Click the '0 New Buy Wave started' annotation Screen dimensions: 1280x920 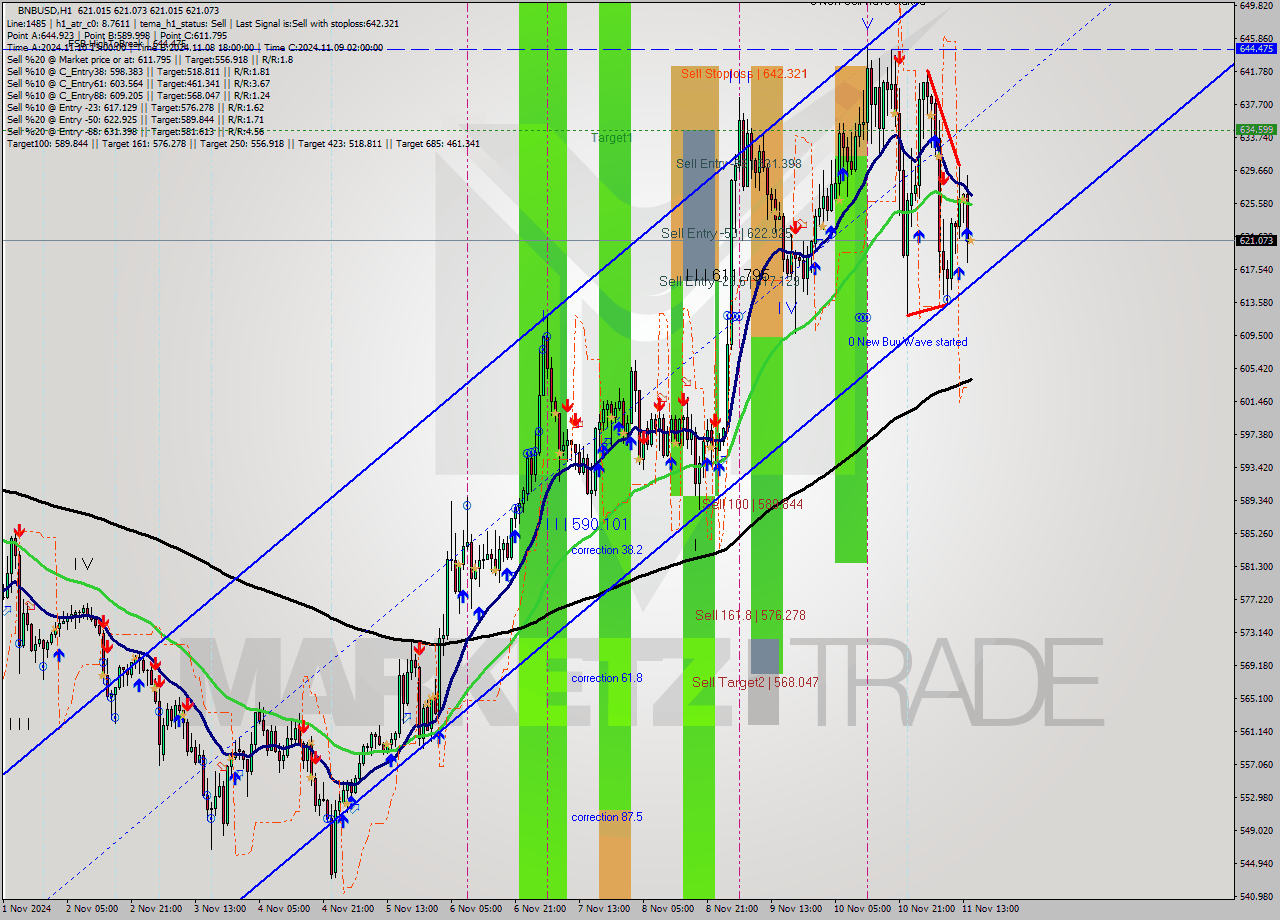coord(907,342)
